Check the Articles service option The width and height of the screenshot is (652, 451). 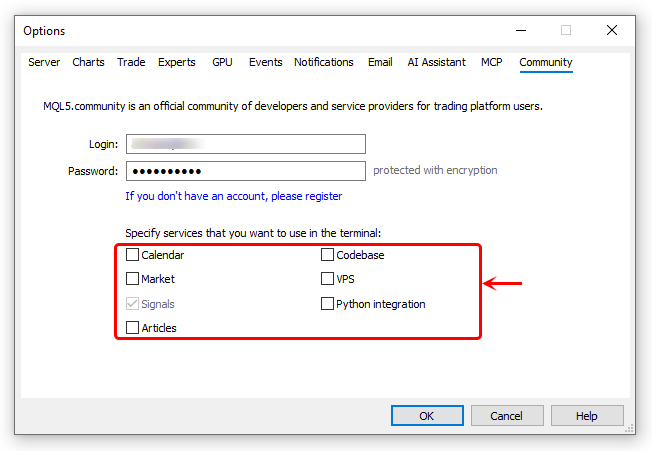coord(132,328)
